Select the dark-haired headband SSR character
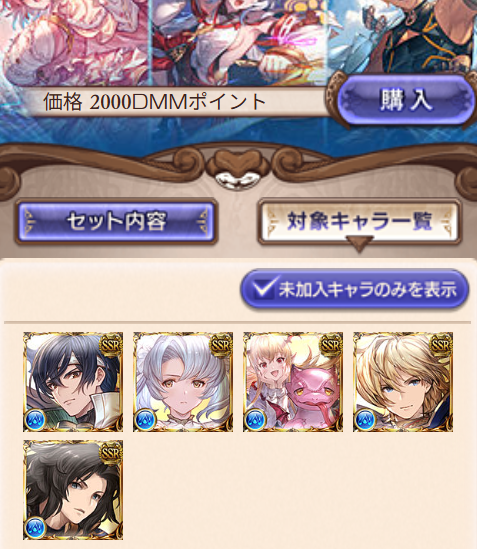Viewport: 477px width, 549px height. coord(73,382)
